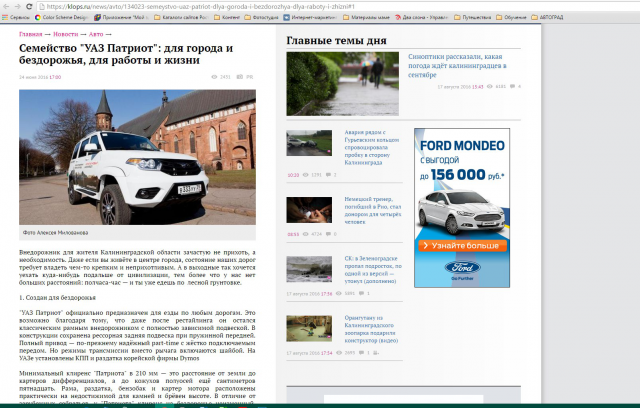Click the photo credit Фото Алексея Милованова

[x=56, y=233]
